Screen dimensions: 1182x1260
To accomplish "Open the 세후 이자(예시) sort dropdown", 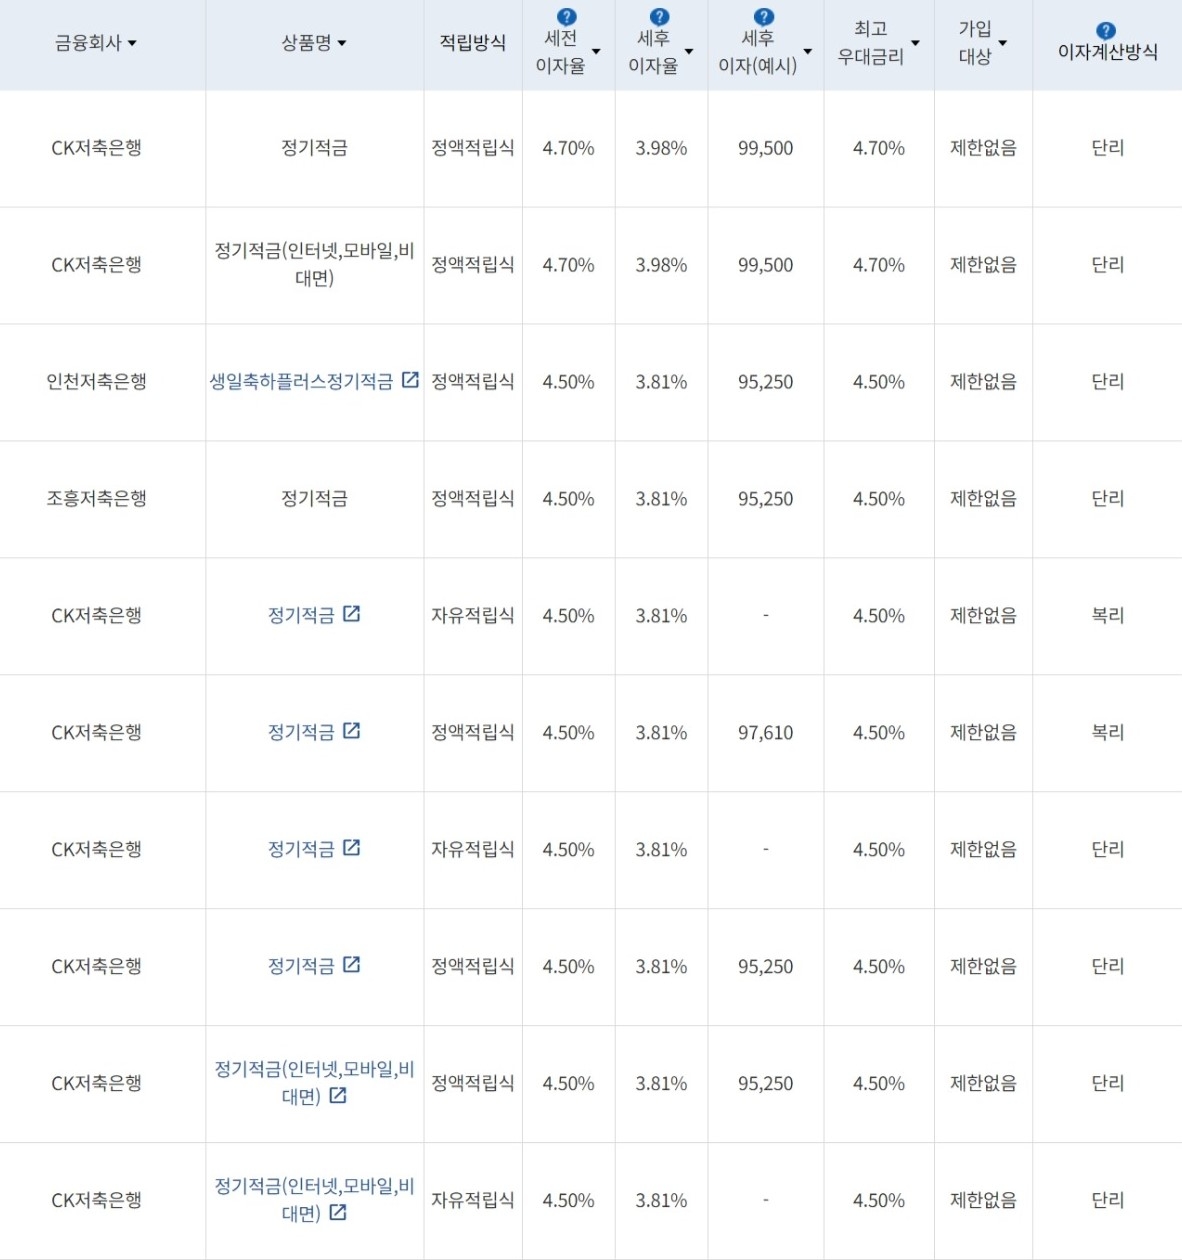I will coord(807,50).
